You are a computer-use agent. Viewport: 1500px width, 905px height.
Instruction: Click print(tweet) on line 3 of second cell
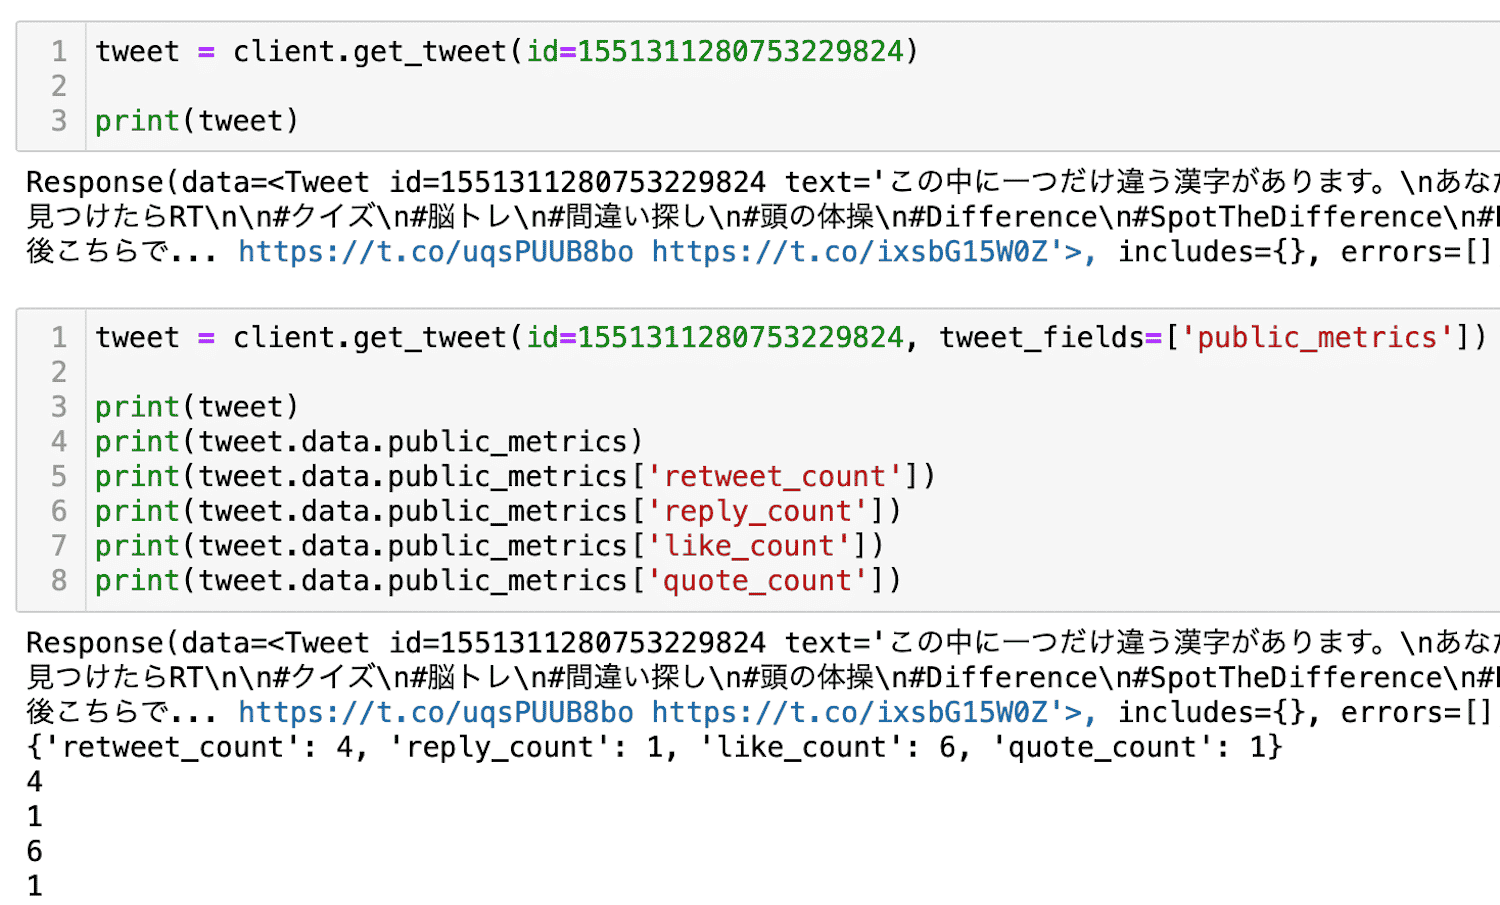coord(197,407)
